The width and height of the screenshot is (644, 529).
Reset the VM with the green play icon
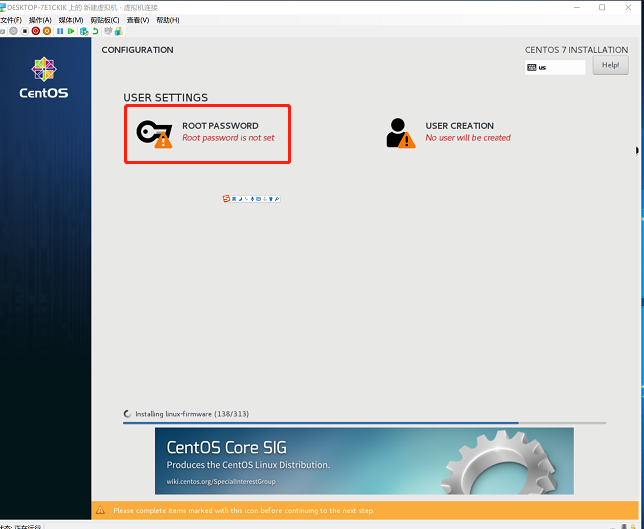[71, 31]
